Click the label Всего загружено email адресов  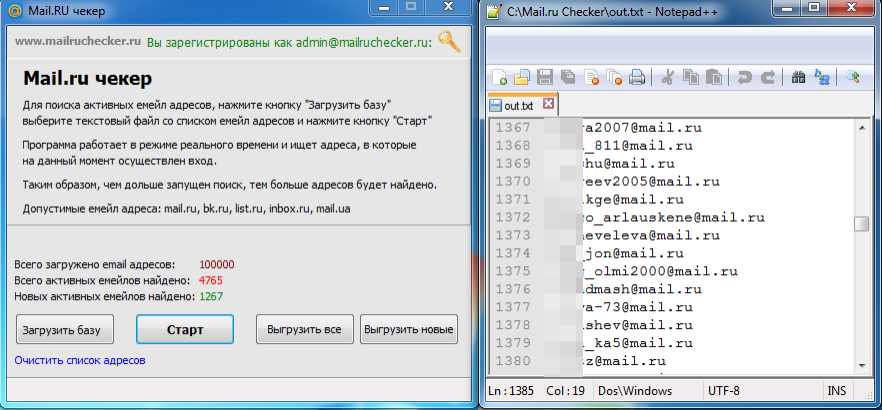click(95, 264)
